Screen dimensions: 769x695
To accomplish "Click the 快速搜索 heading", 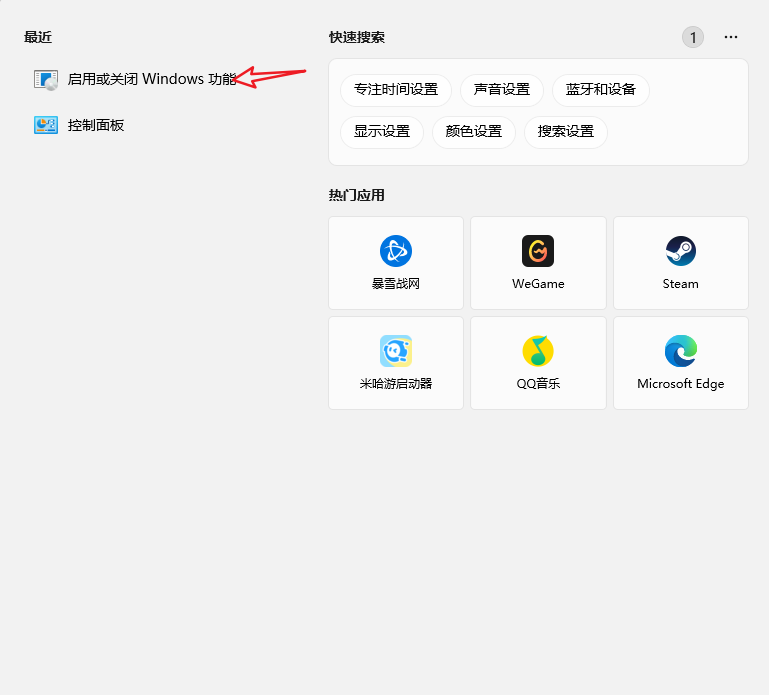I will click(357, 37).
